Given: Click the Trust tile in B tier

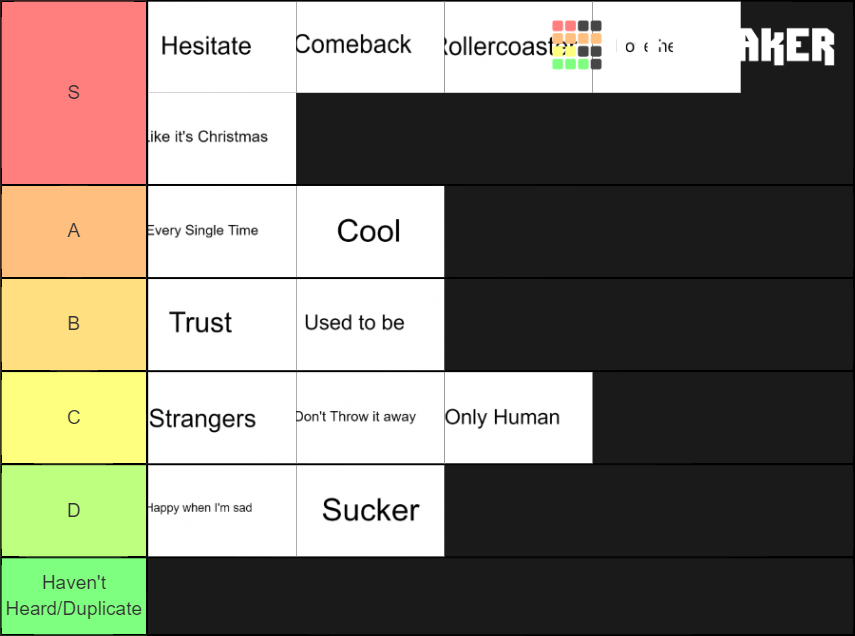Looking at the screenshot, I should click(222, 325).
